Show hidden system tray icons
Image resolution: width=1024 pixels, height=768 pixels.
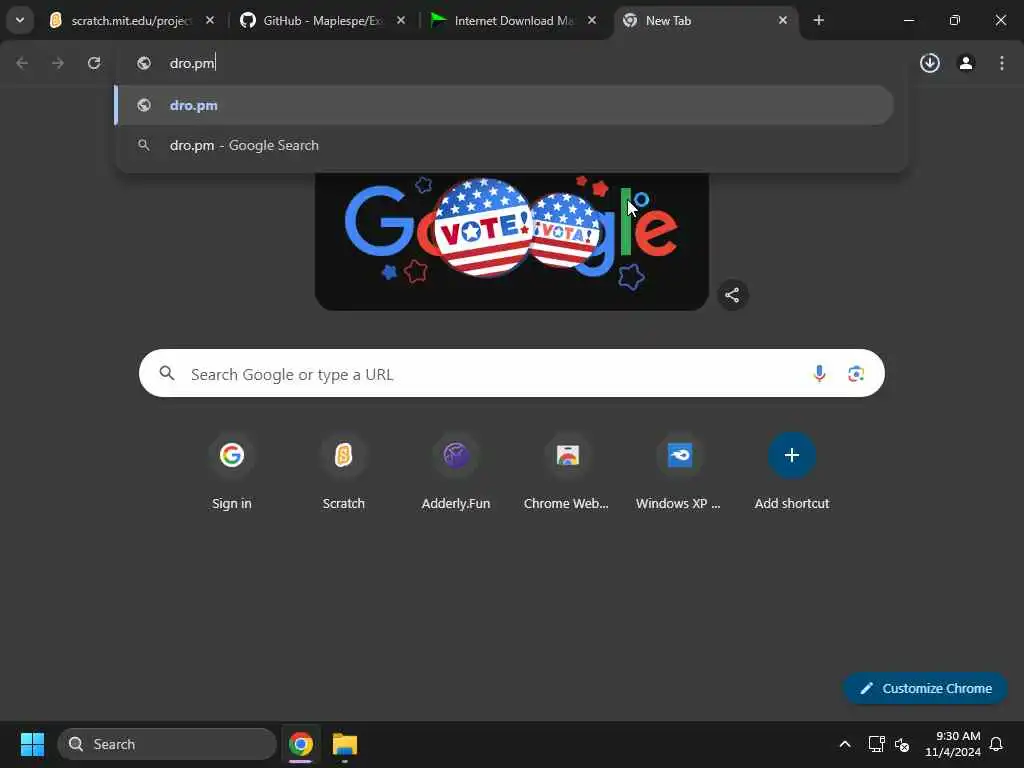[x=844, y=744]
